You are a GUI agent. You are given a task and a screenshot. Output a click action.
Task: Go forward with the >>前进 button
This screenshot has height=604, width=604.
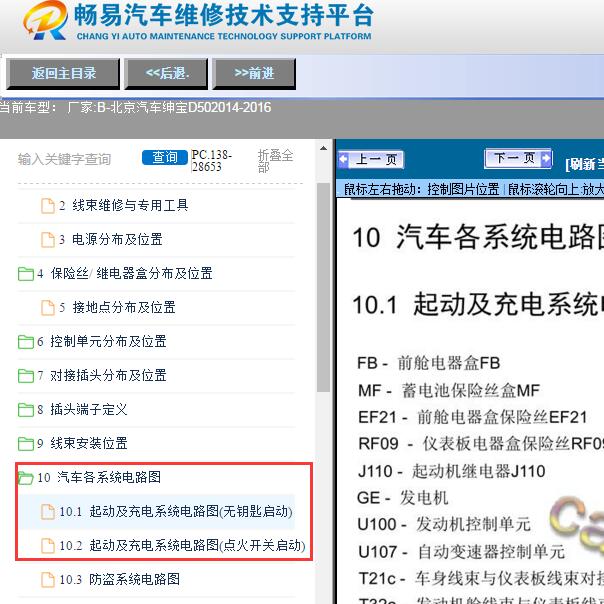254,74
